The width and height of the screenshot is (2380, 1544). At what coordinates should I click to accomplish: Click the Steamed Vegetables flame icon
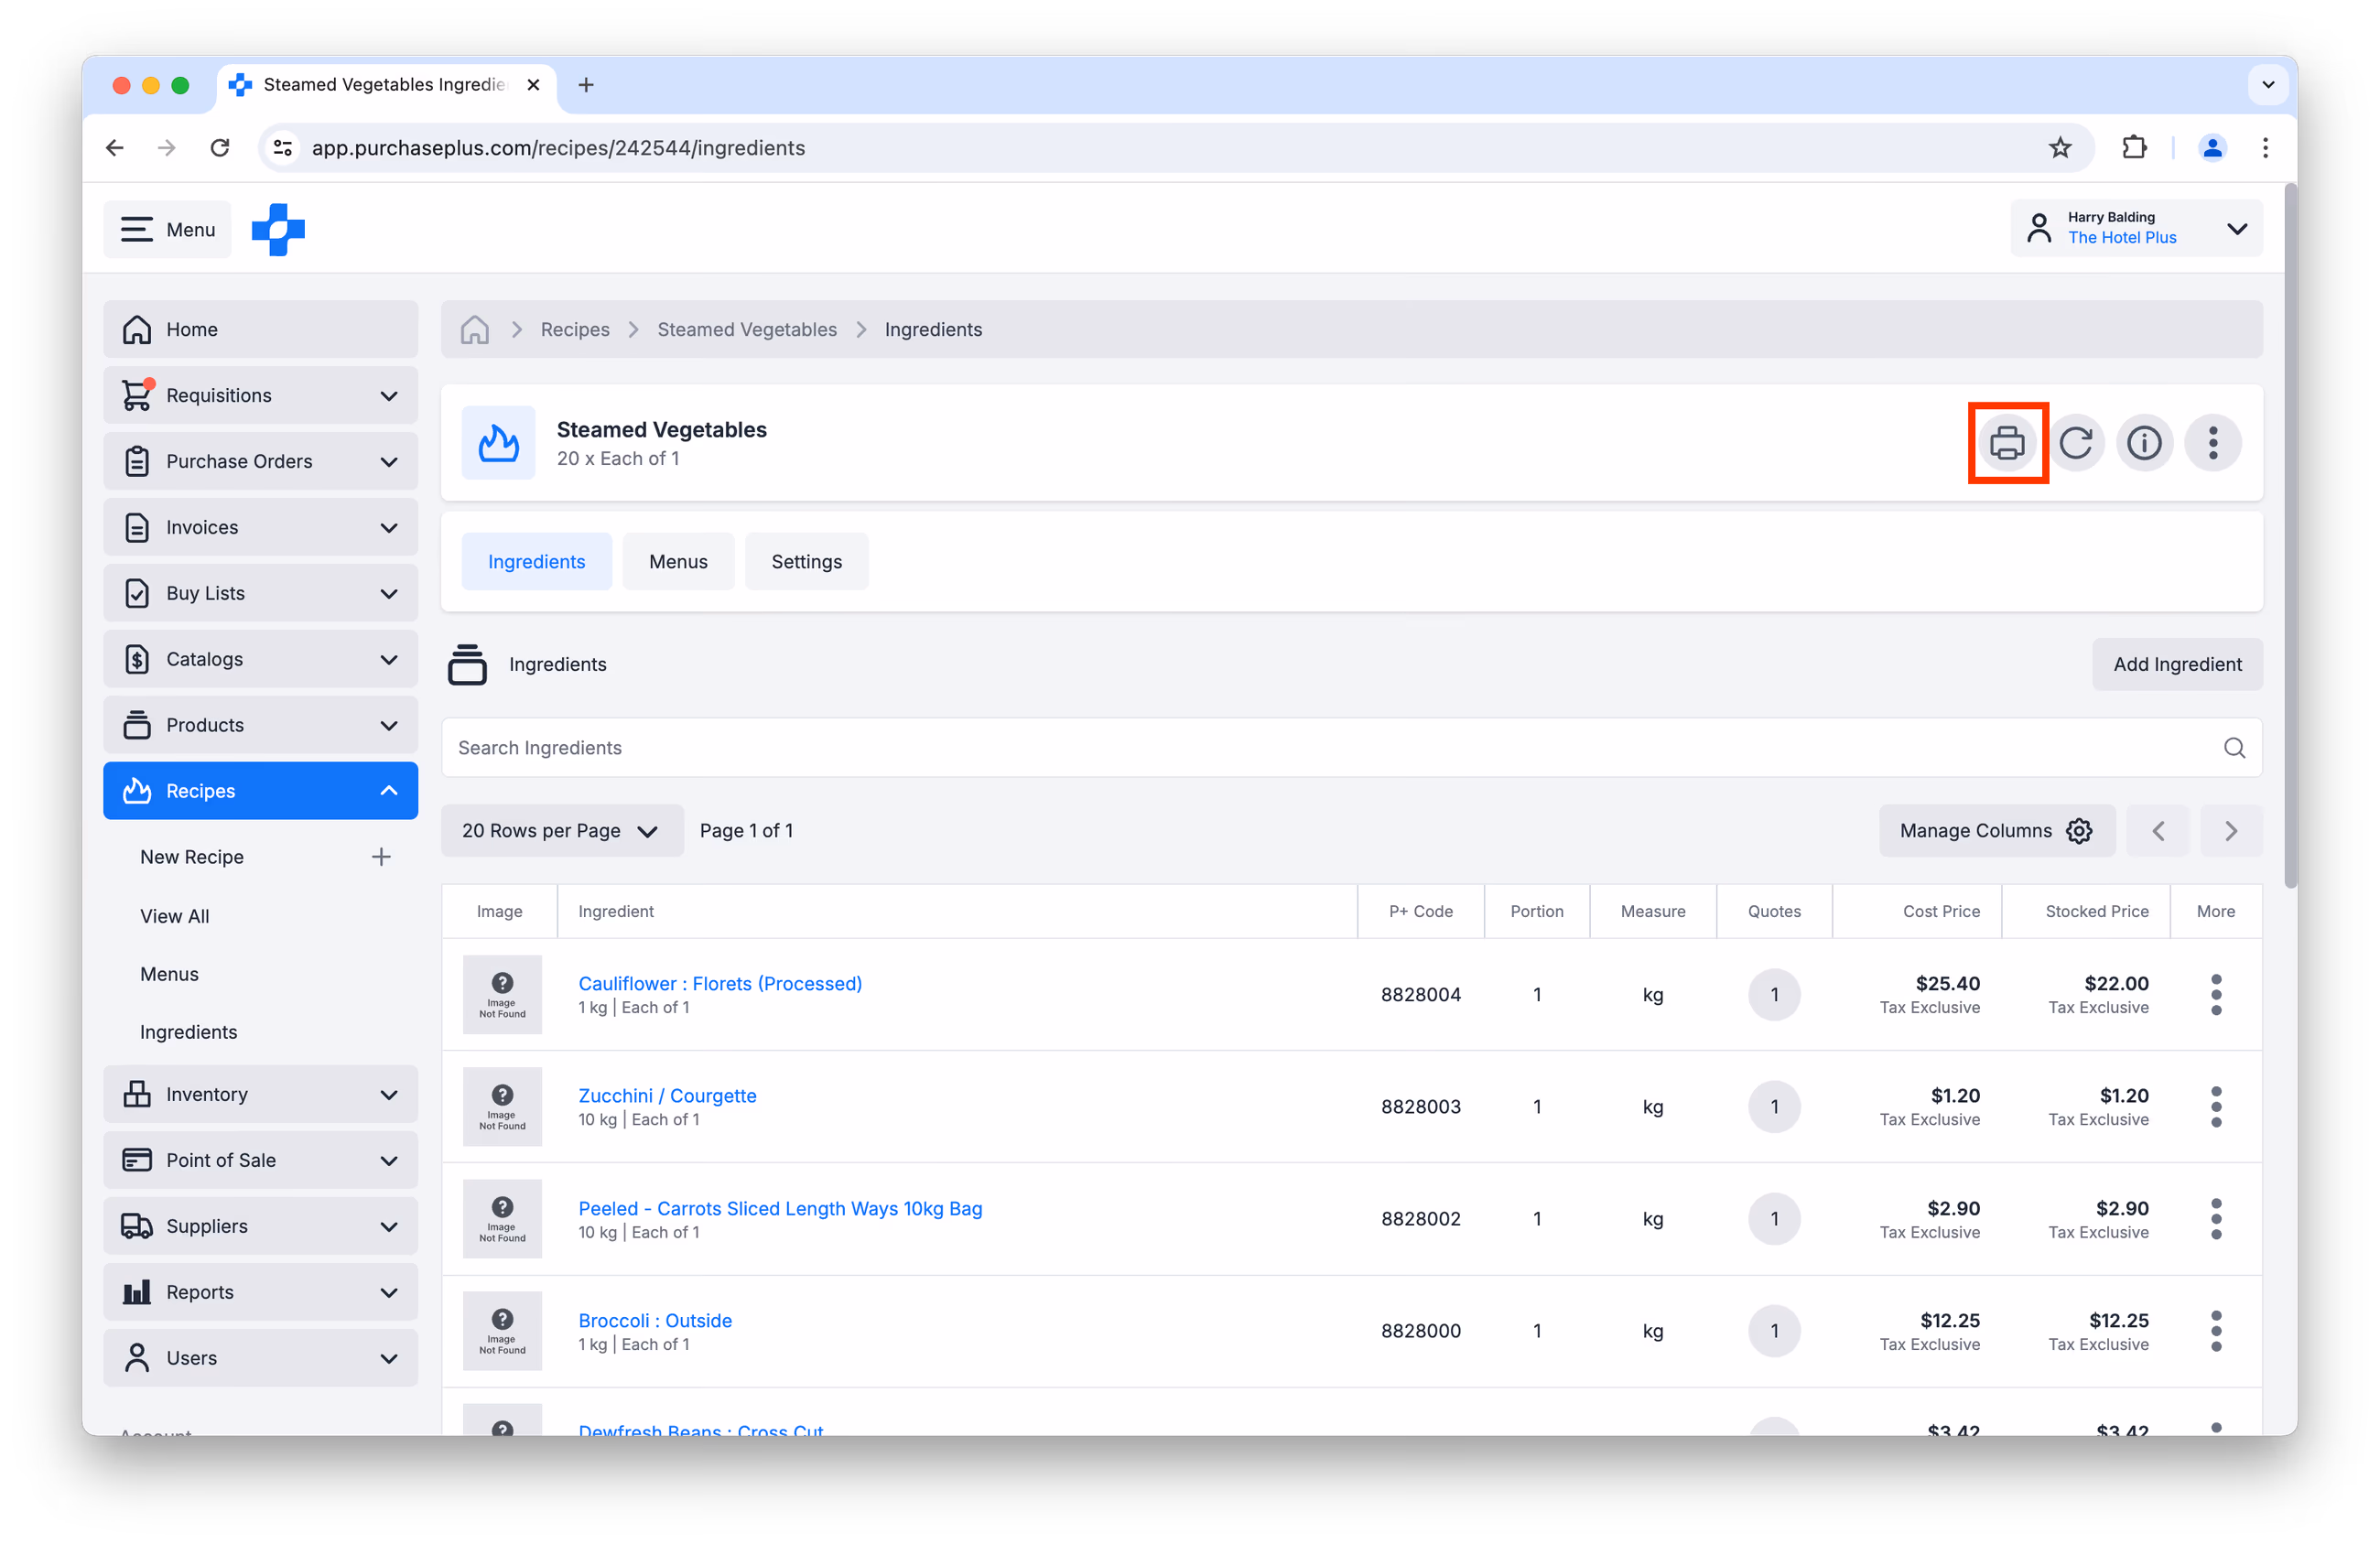coord(499,443)
